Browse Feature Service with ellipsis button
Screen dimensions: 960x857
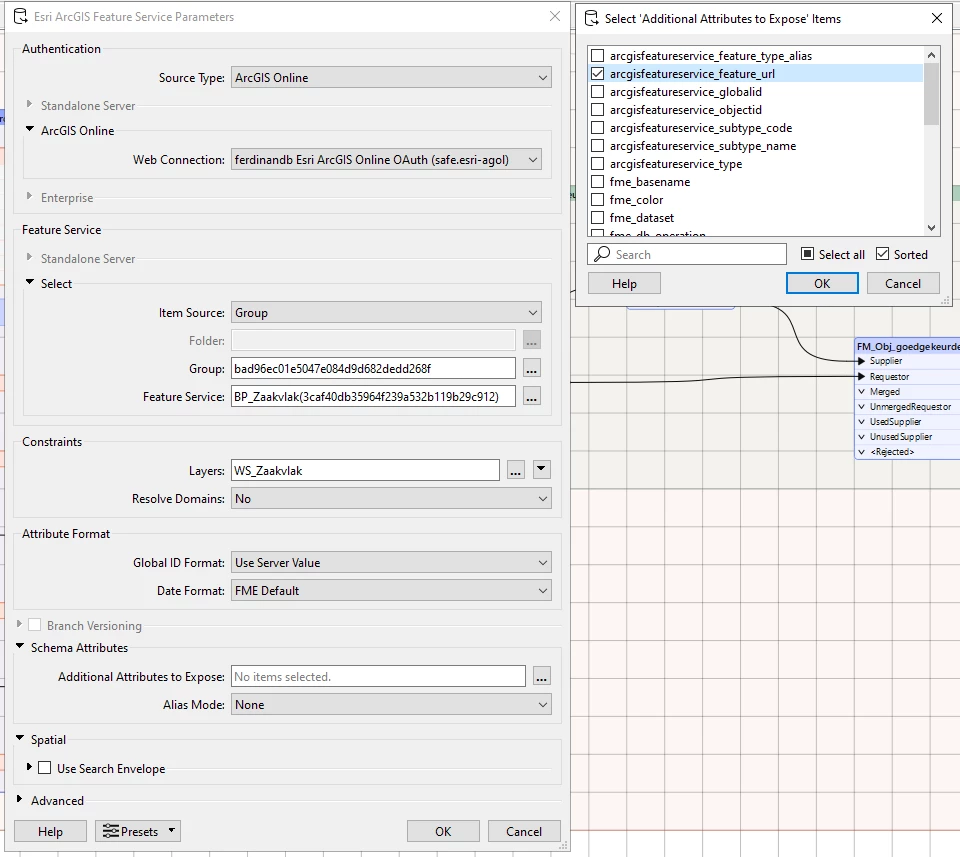[x=531, y=397]
